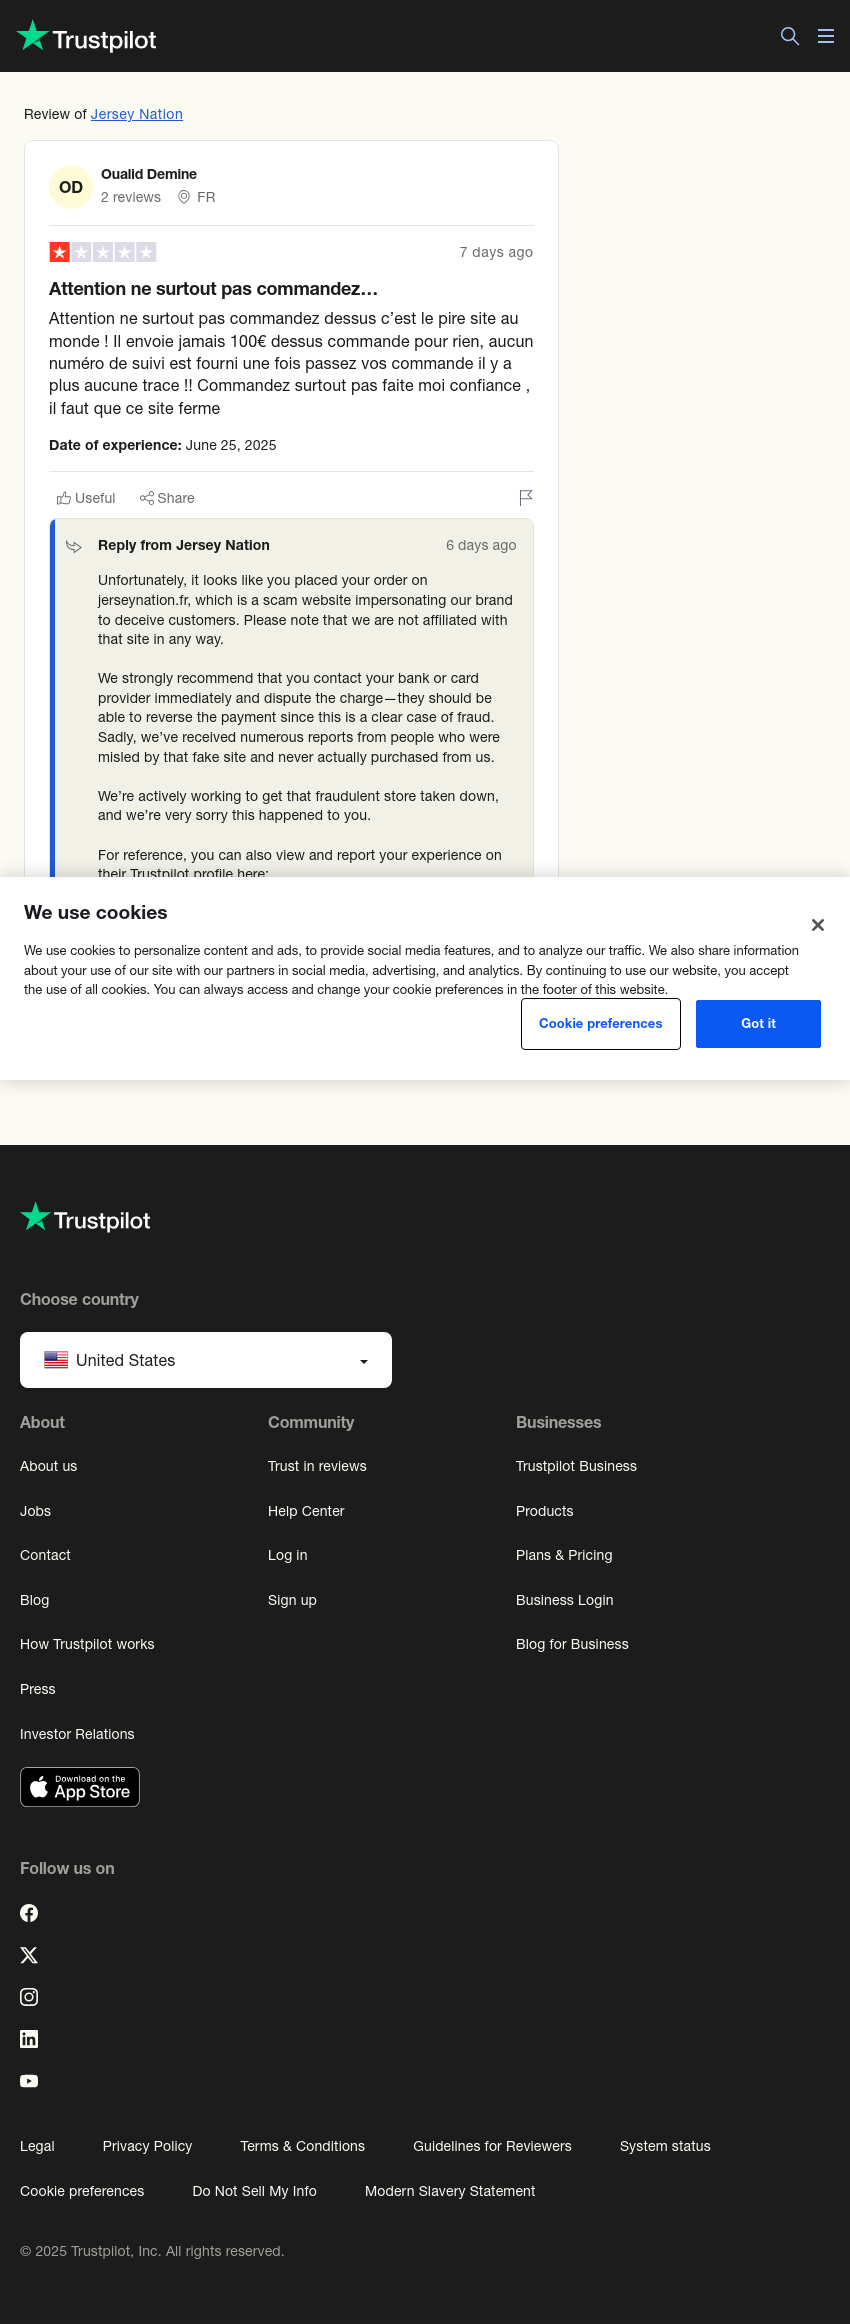Open the Instagram social icon

pyautogui.click(x=29, y=1997)
